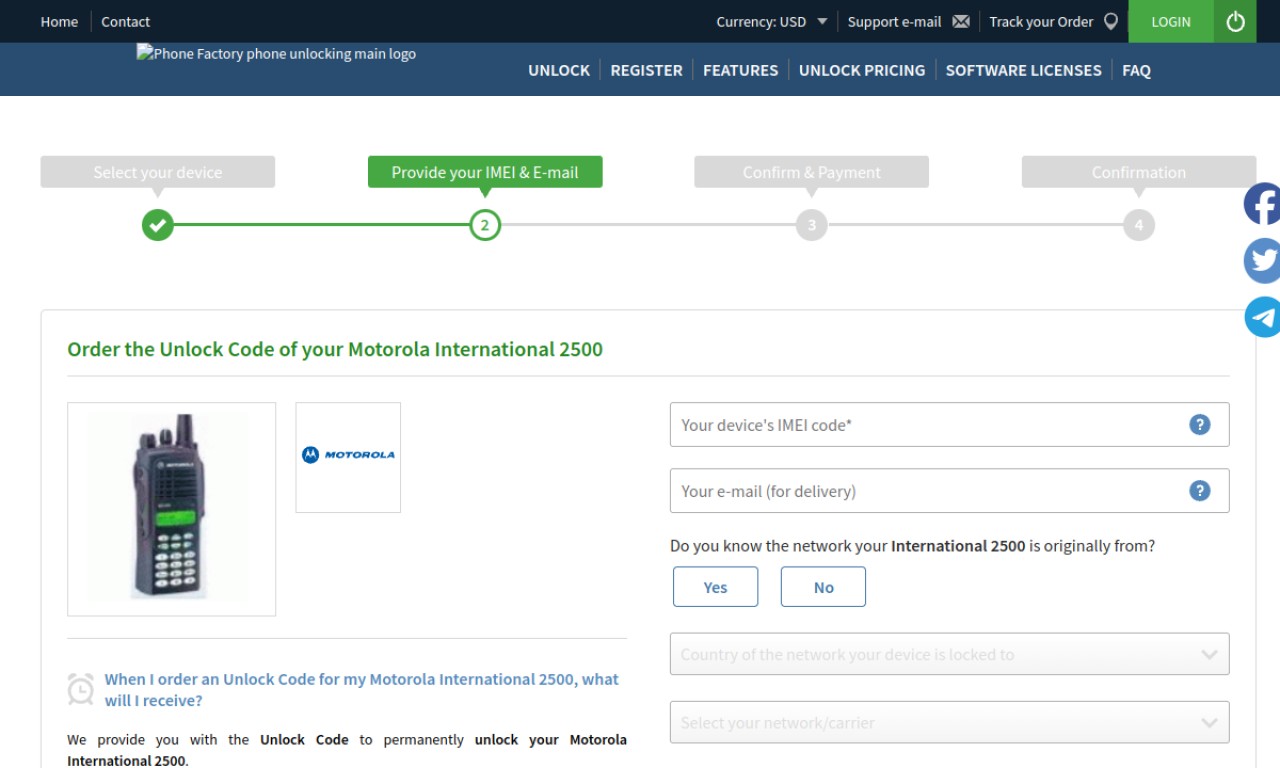Click the step 2 circle indicator
Viewport: 1280px width, 768px height.
[485, 225]
